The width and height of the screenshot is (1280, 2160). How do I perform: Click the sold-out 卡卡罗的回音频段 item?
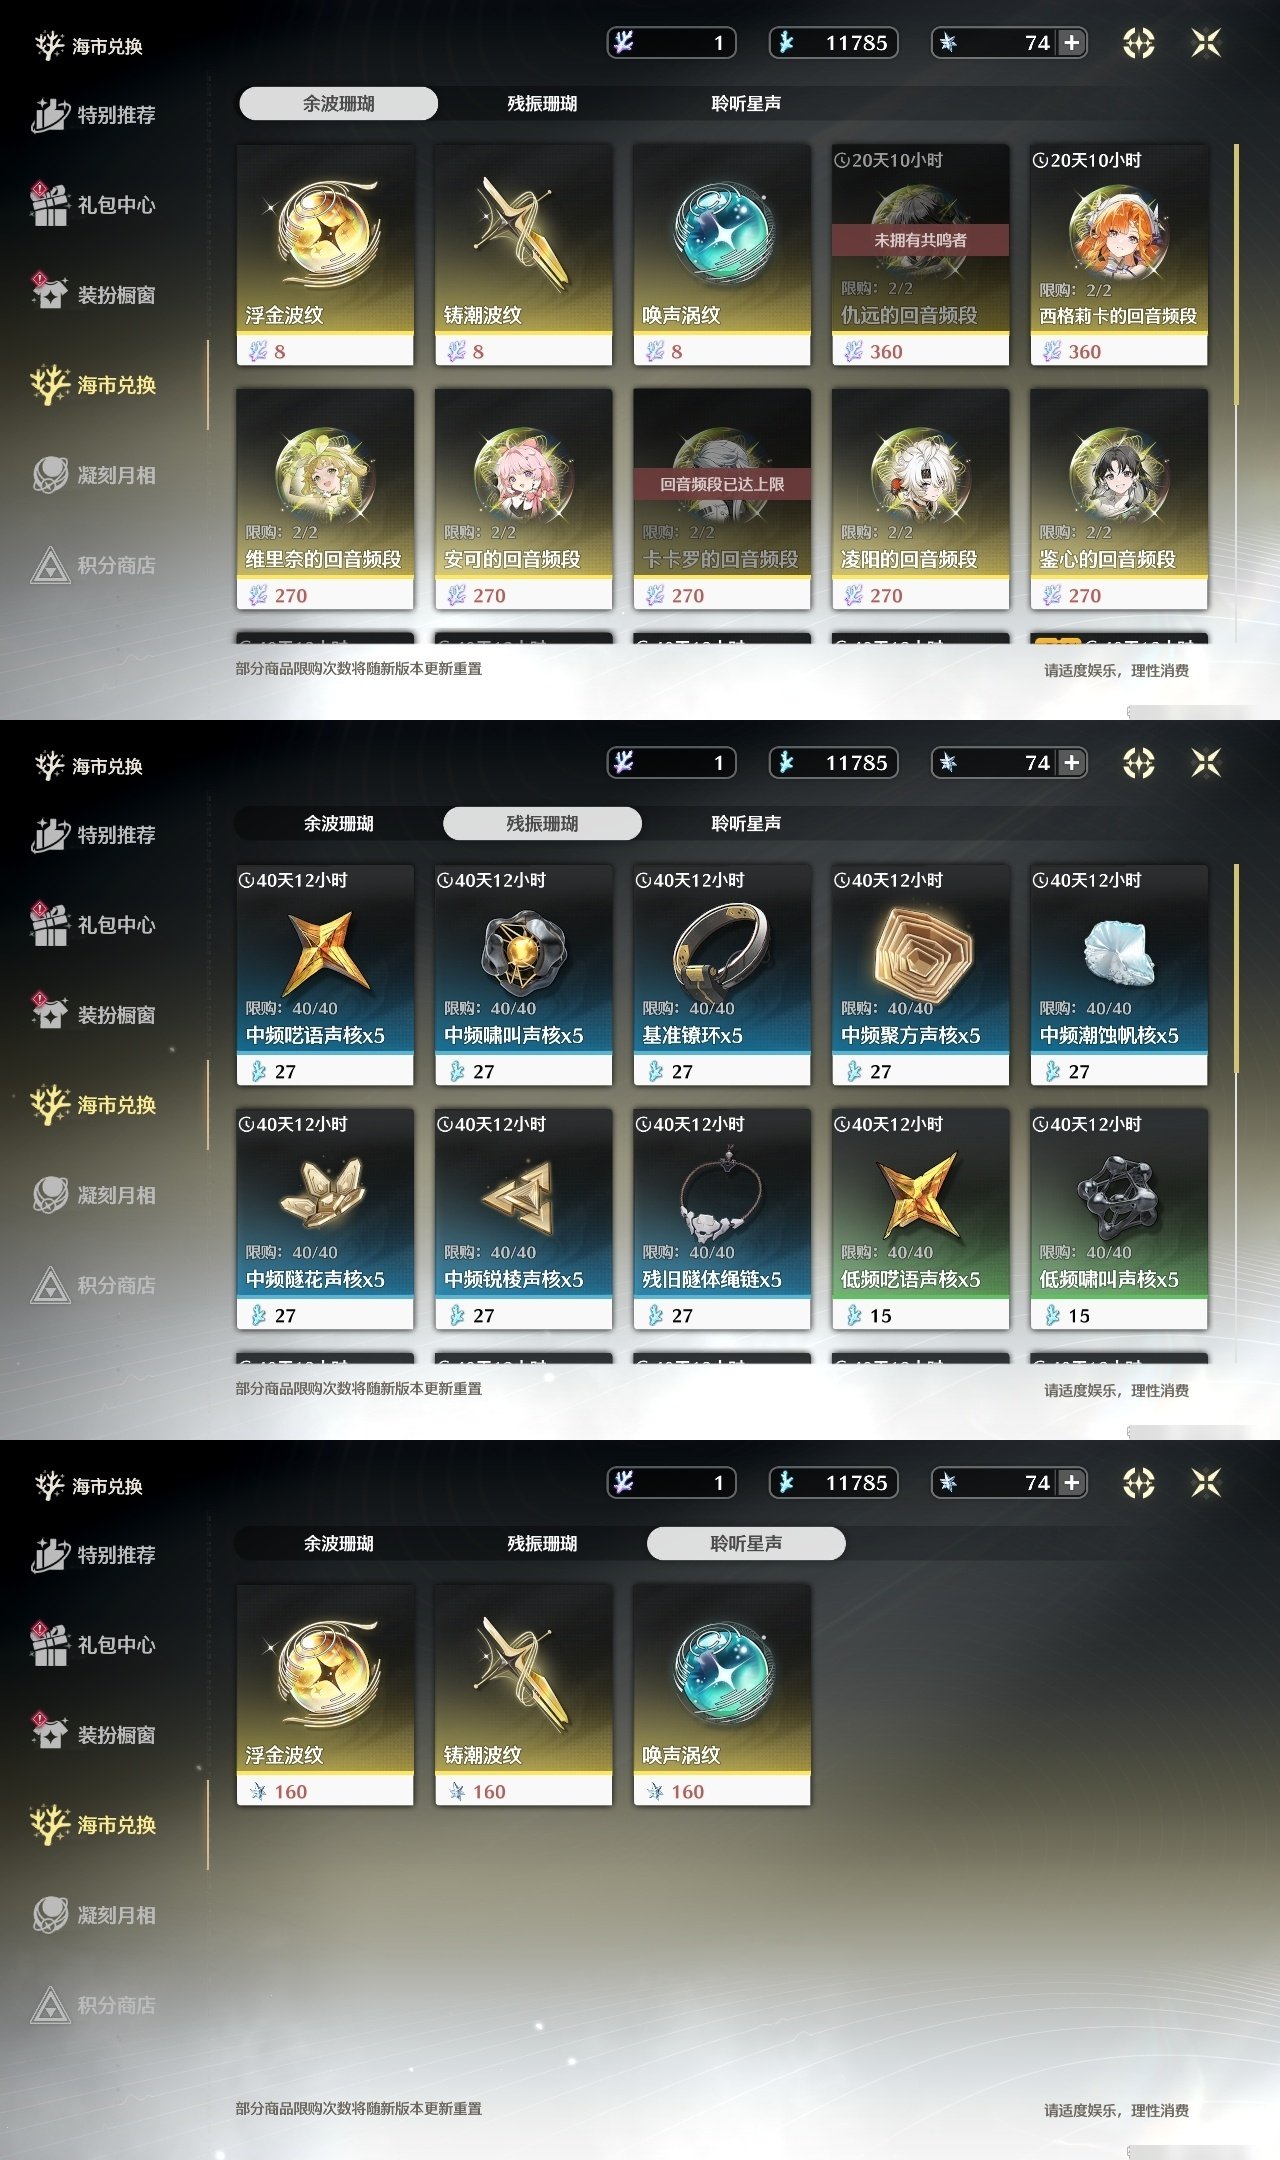[x=722, y=499]
